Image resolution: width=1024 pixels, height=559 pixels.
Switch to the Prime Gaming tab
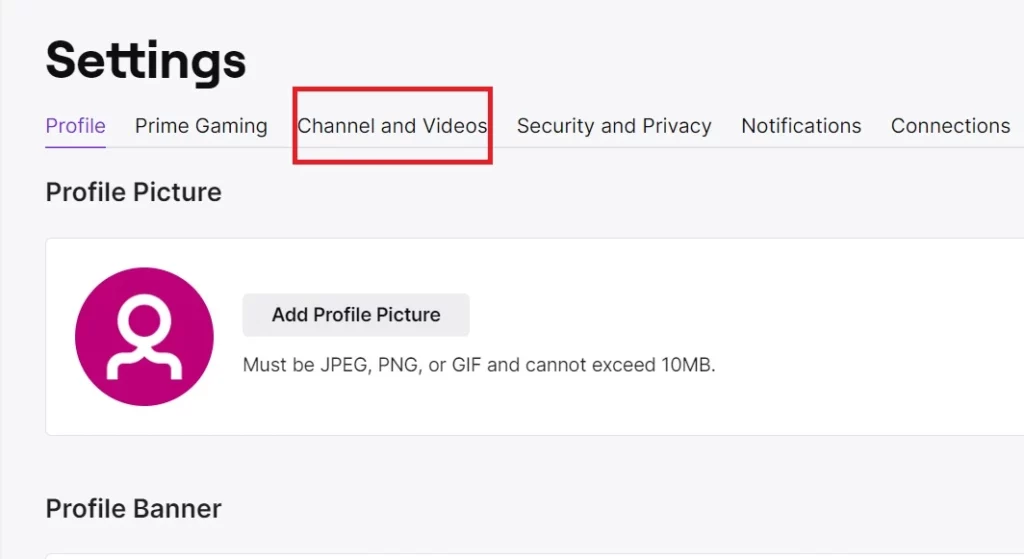pos(201,125)
